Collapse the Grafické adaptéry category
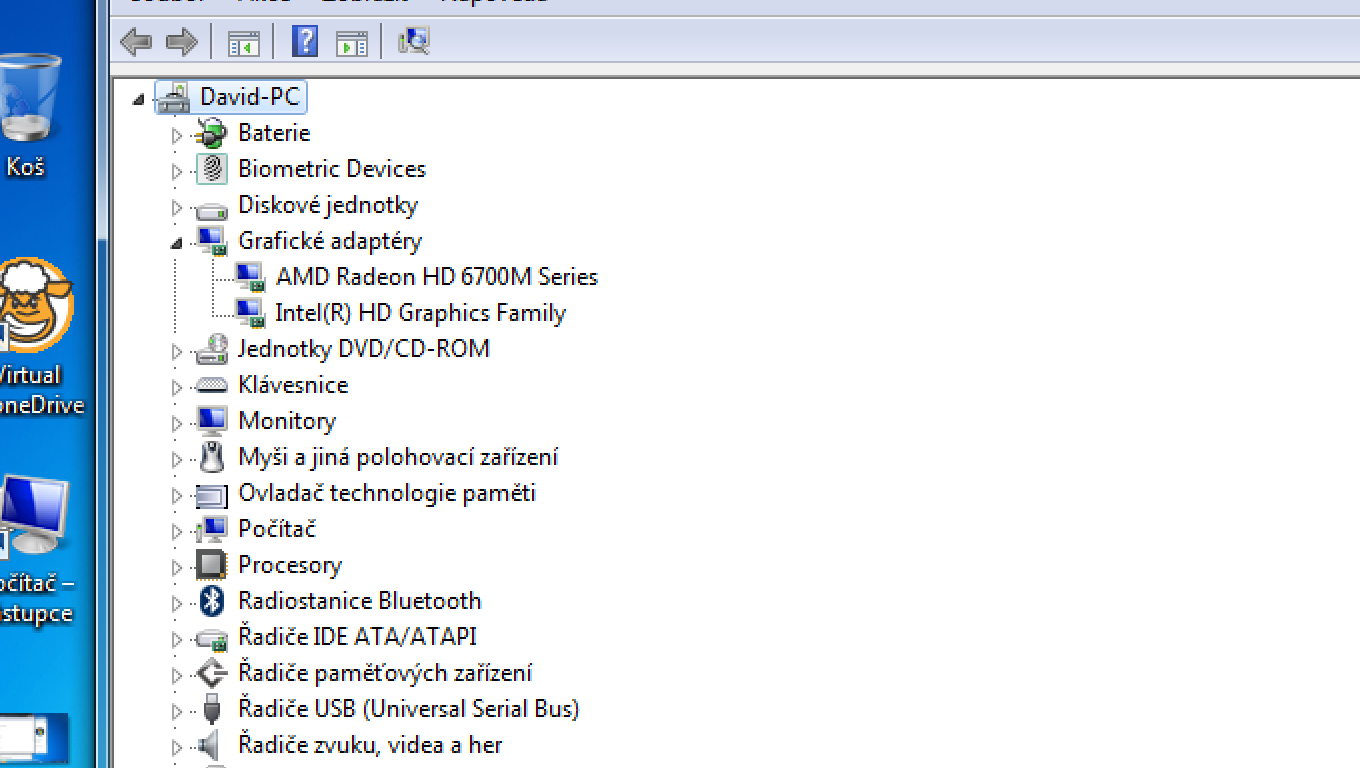Screen dimensions: 1360x768 [177, 242]
